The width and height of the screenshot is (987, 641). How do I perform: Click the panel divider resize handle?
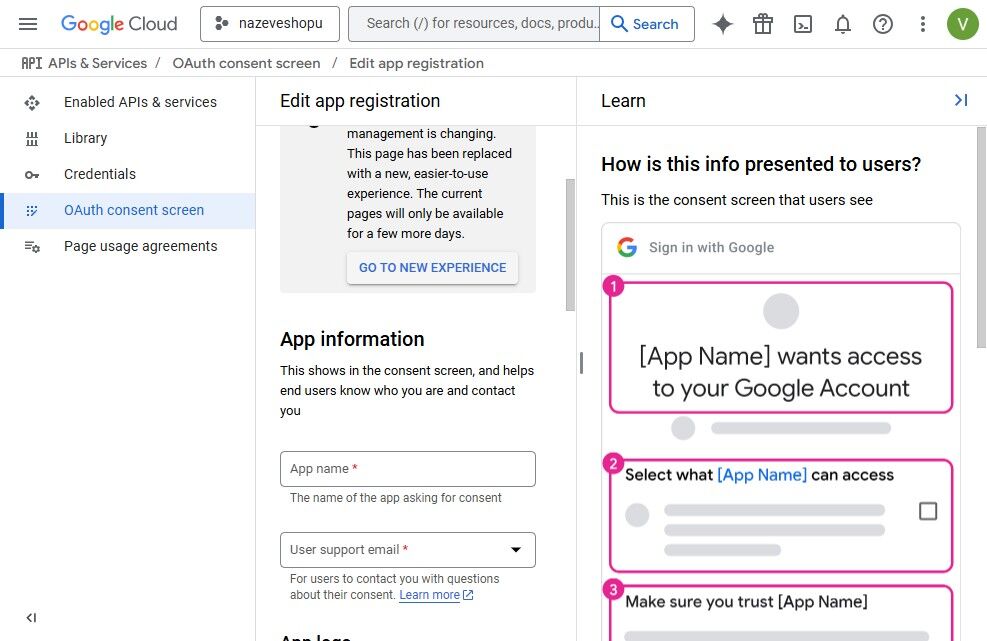tap(581, 363)
